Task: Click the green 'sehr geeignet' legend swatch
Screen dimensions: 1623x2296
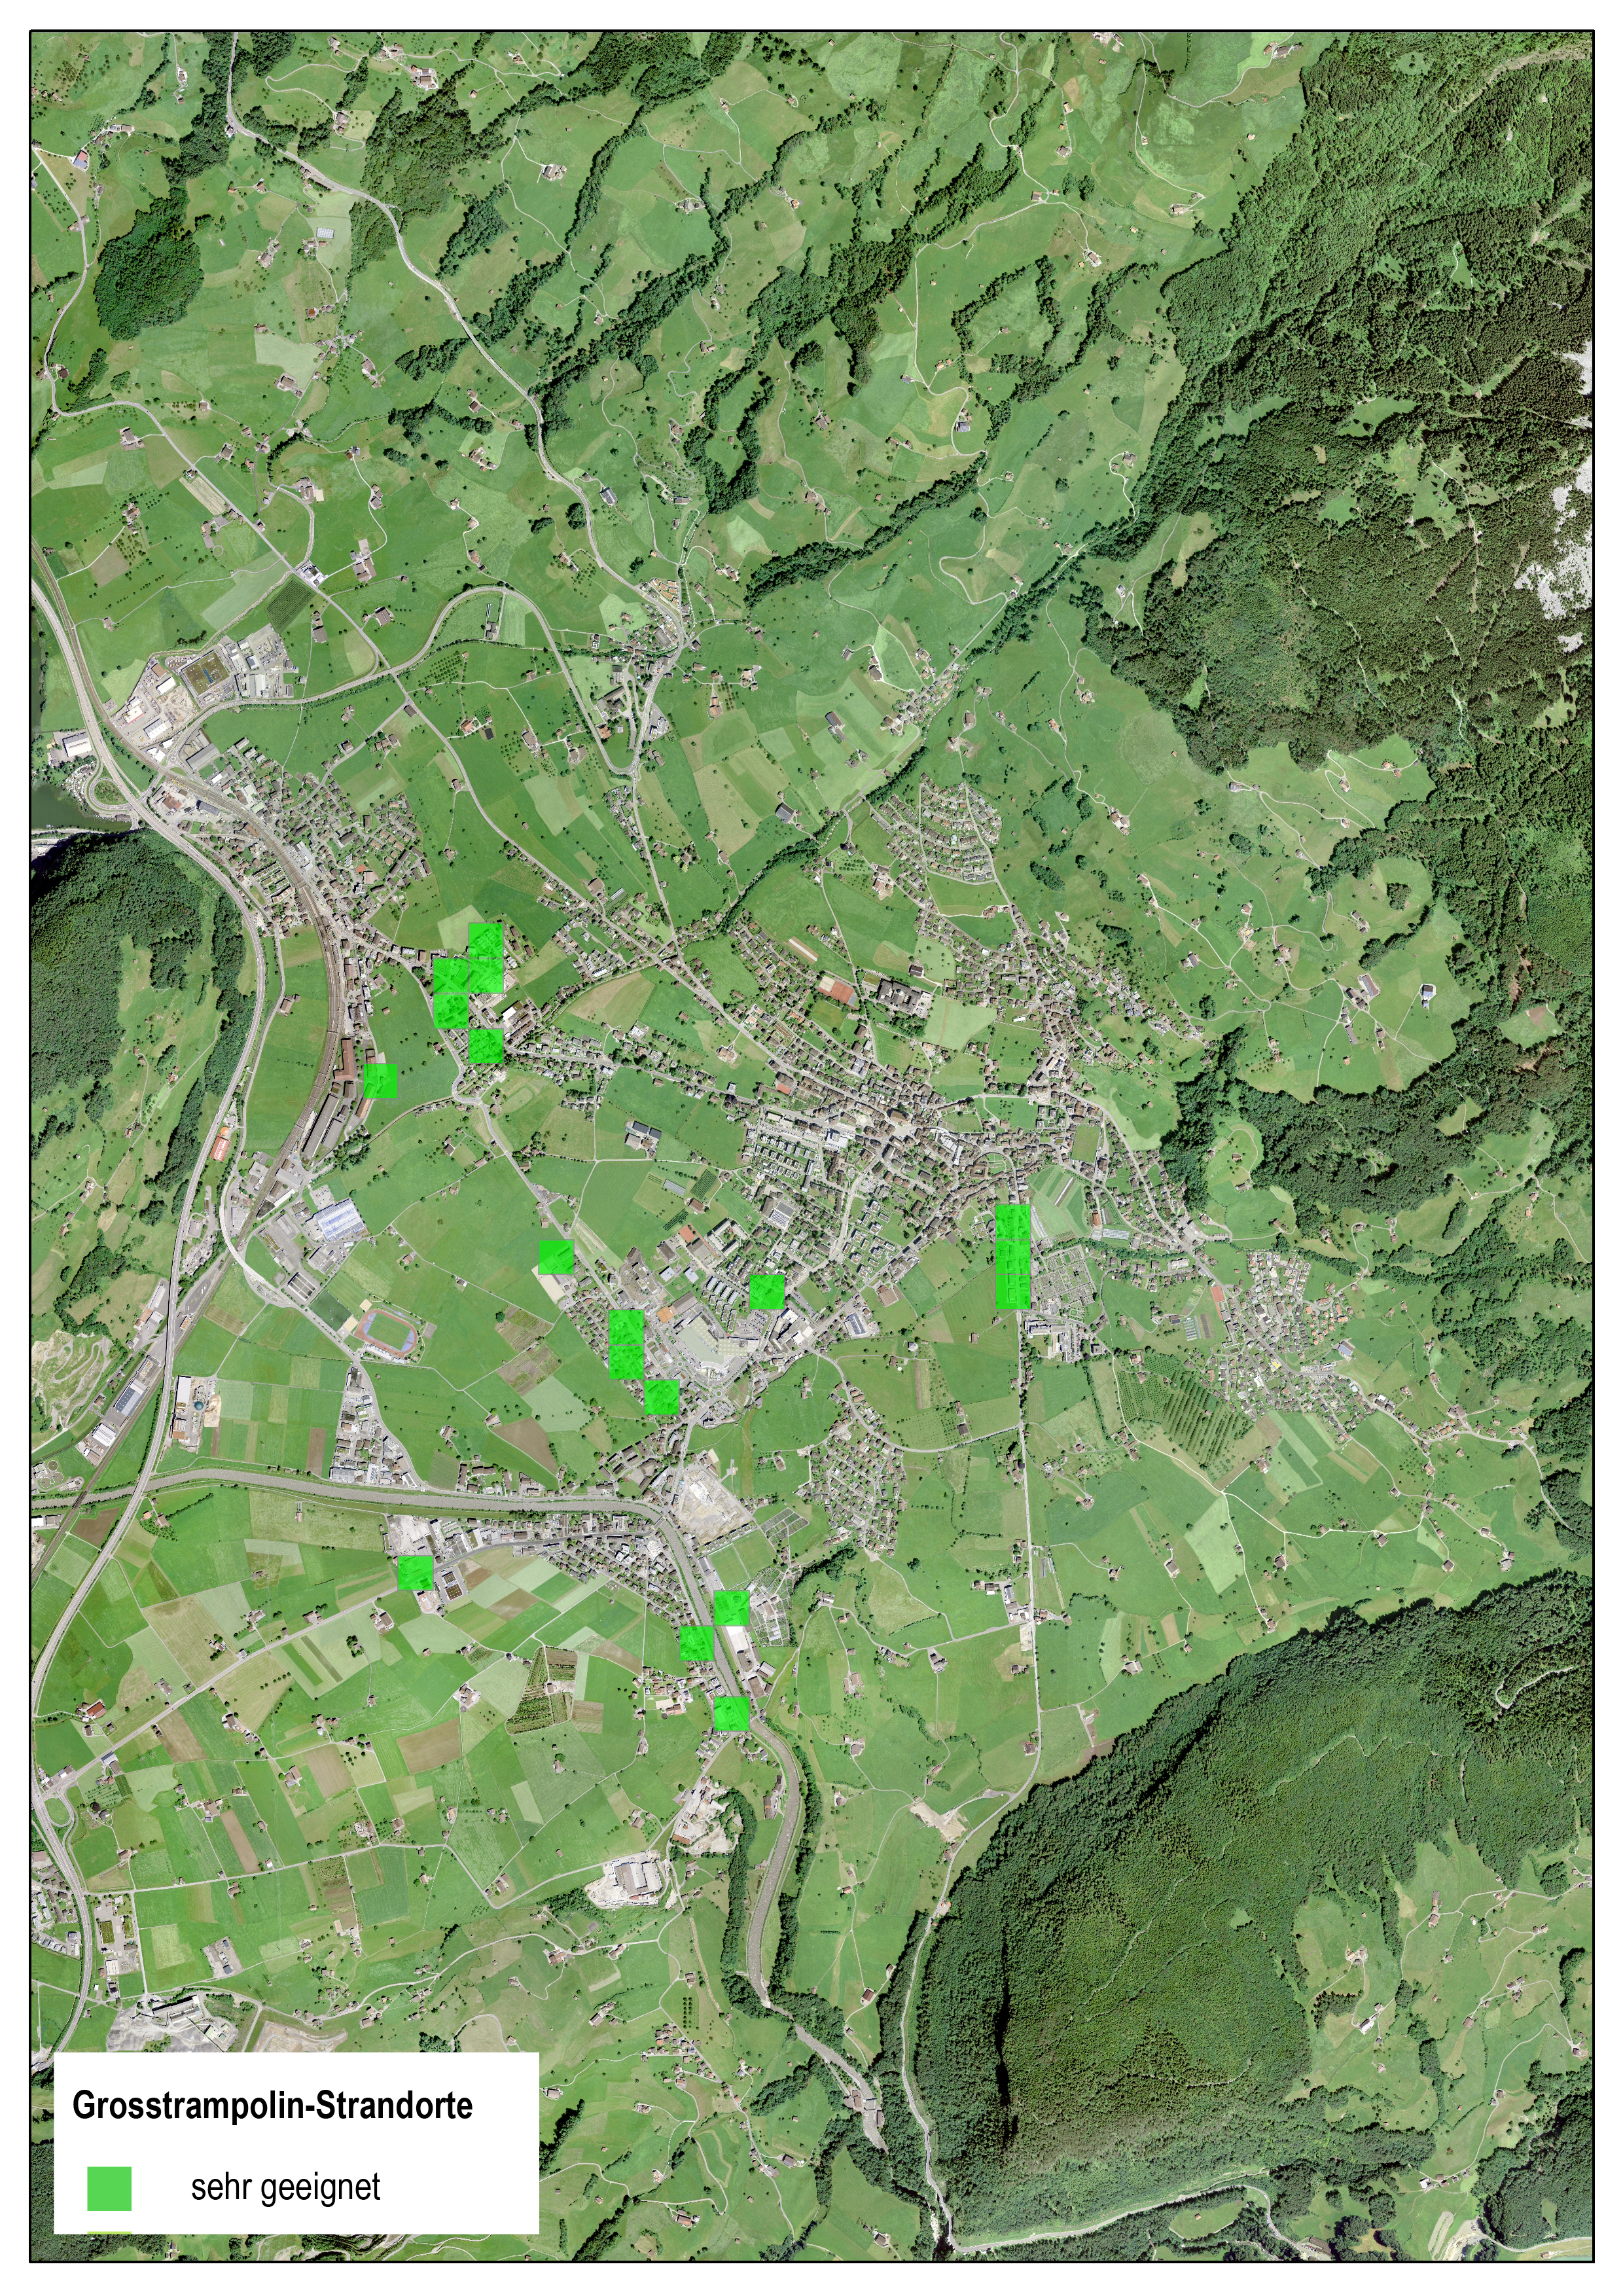Action: pos(109,2188)
